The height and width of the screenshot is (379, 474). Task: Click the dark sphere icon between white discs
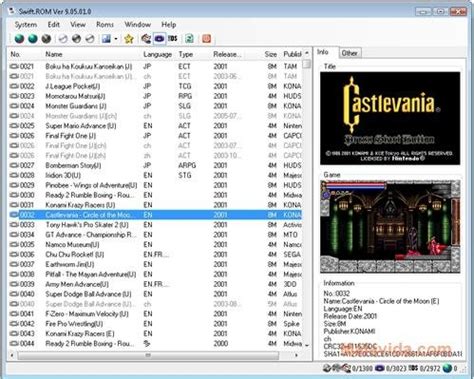pos(76,39)
